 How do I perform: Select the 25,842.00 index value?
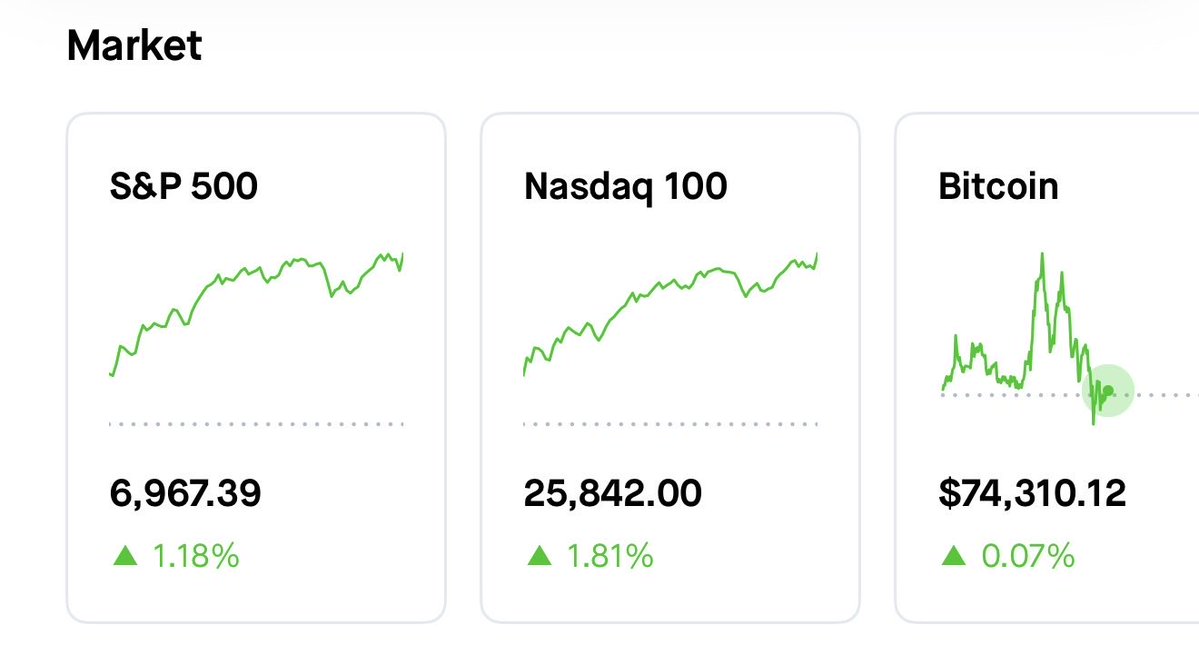click(x=612, y=493)
